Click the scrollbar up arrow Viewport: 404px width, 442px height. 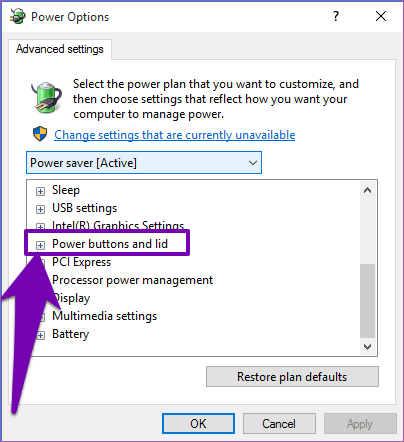[368, 190]
